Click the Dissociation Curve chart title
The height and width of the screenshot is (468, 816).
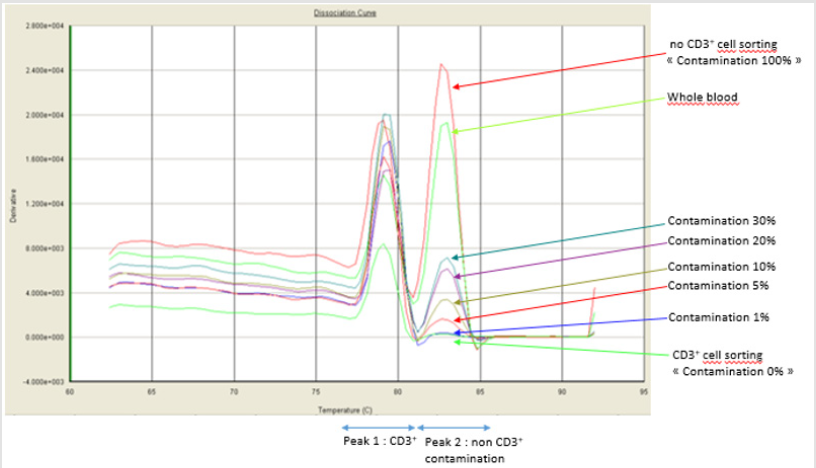(x=345, y=12)
